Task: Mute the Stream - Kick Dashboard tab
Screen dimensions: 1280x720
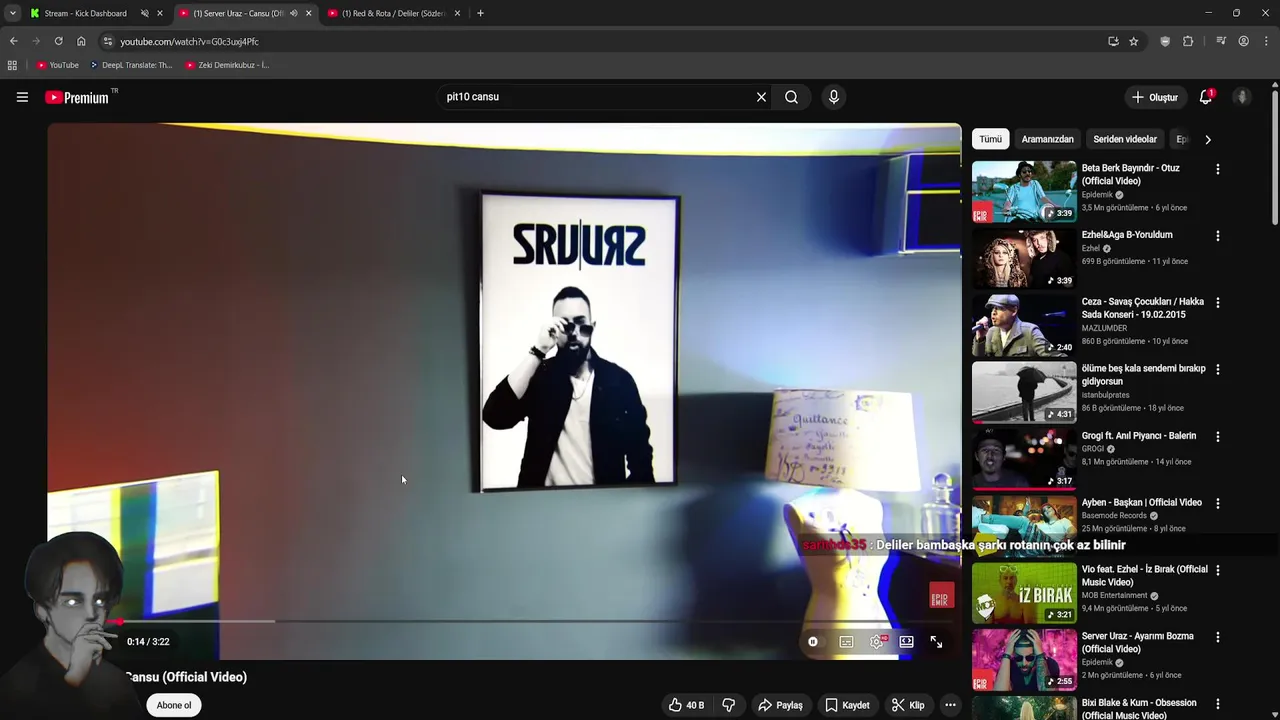Action: (144, 13)
